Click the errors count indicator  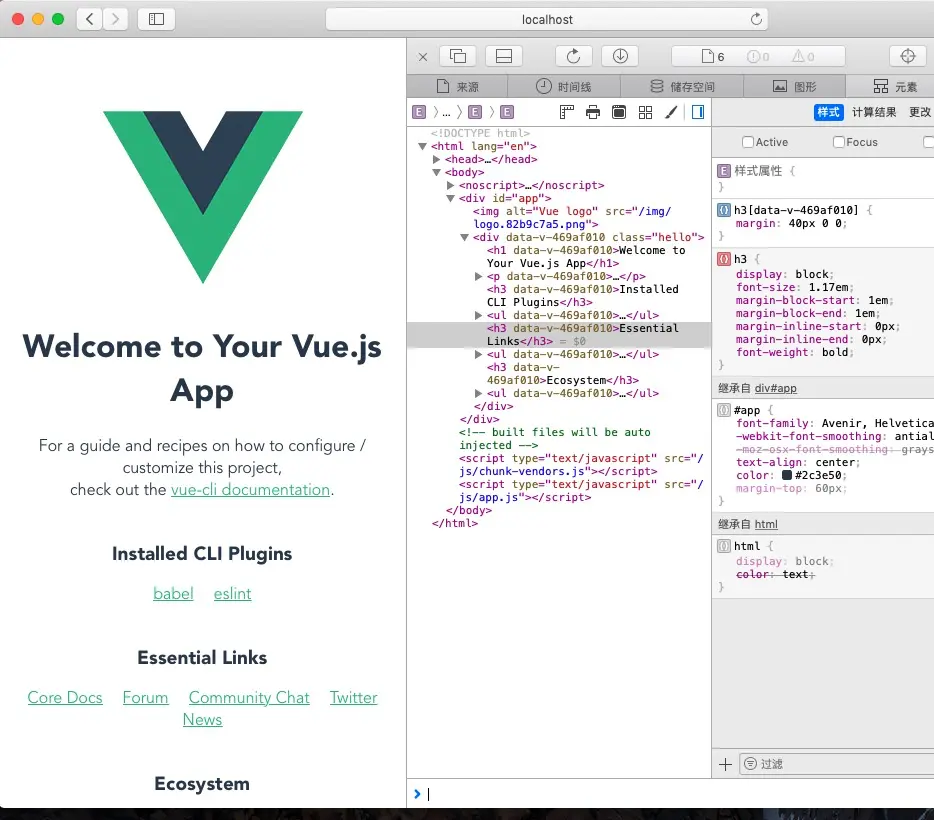pos(758,57)
